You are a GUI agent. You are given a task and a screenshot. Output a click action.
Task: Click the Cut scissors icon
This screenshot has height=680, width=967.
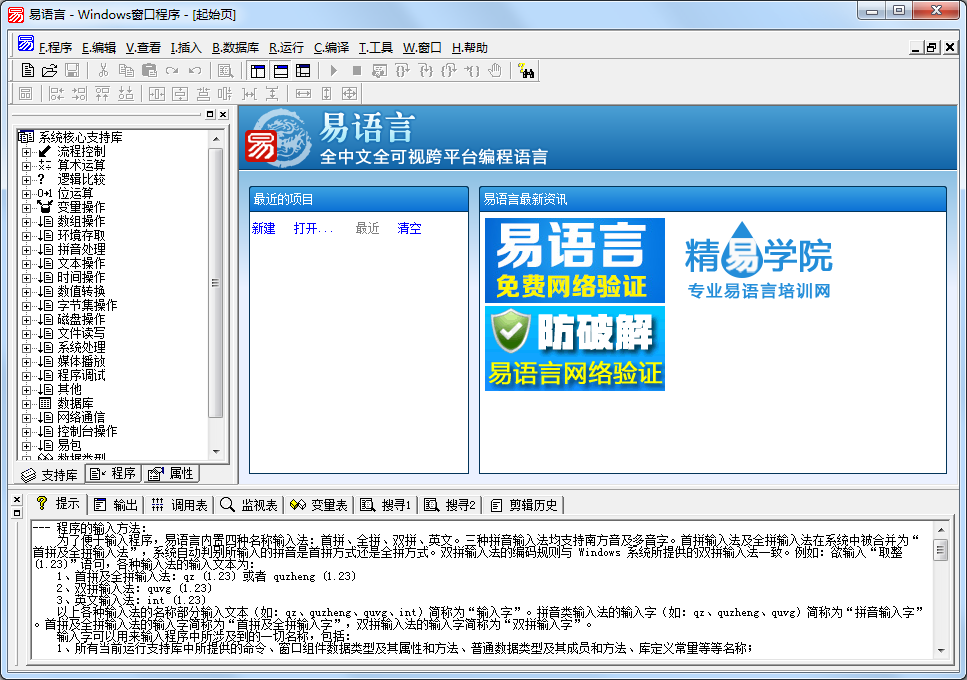tap(103, 71)
